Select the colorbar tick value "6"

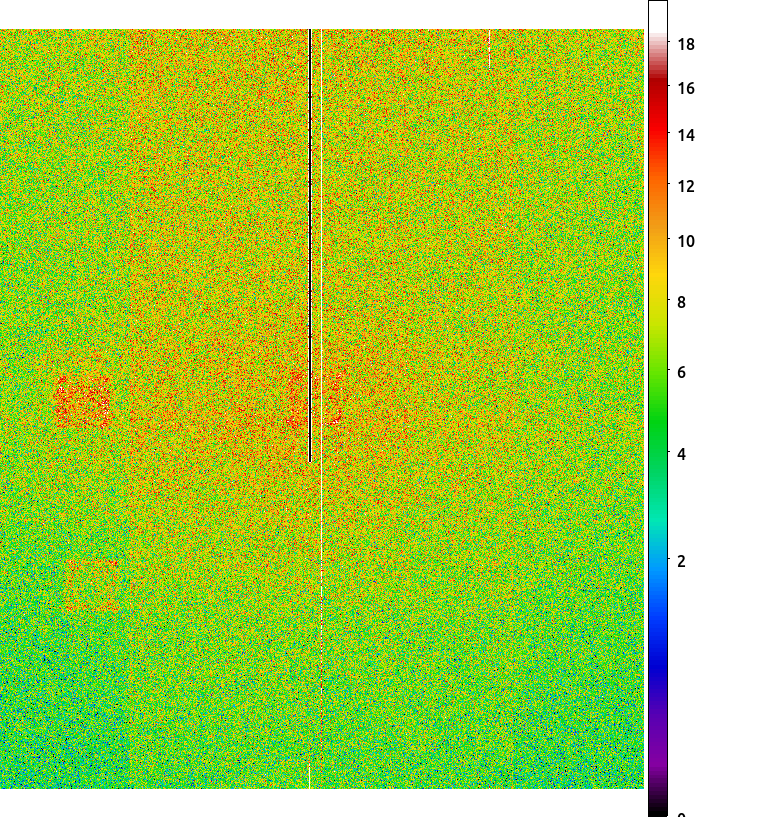coord(681,372)
